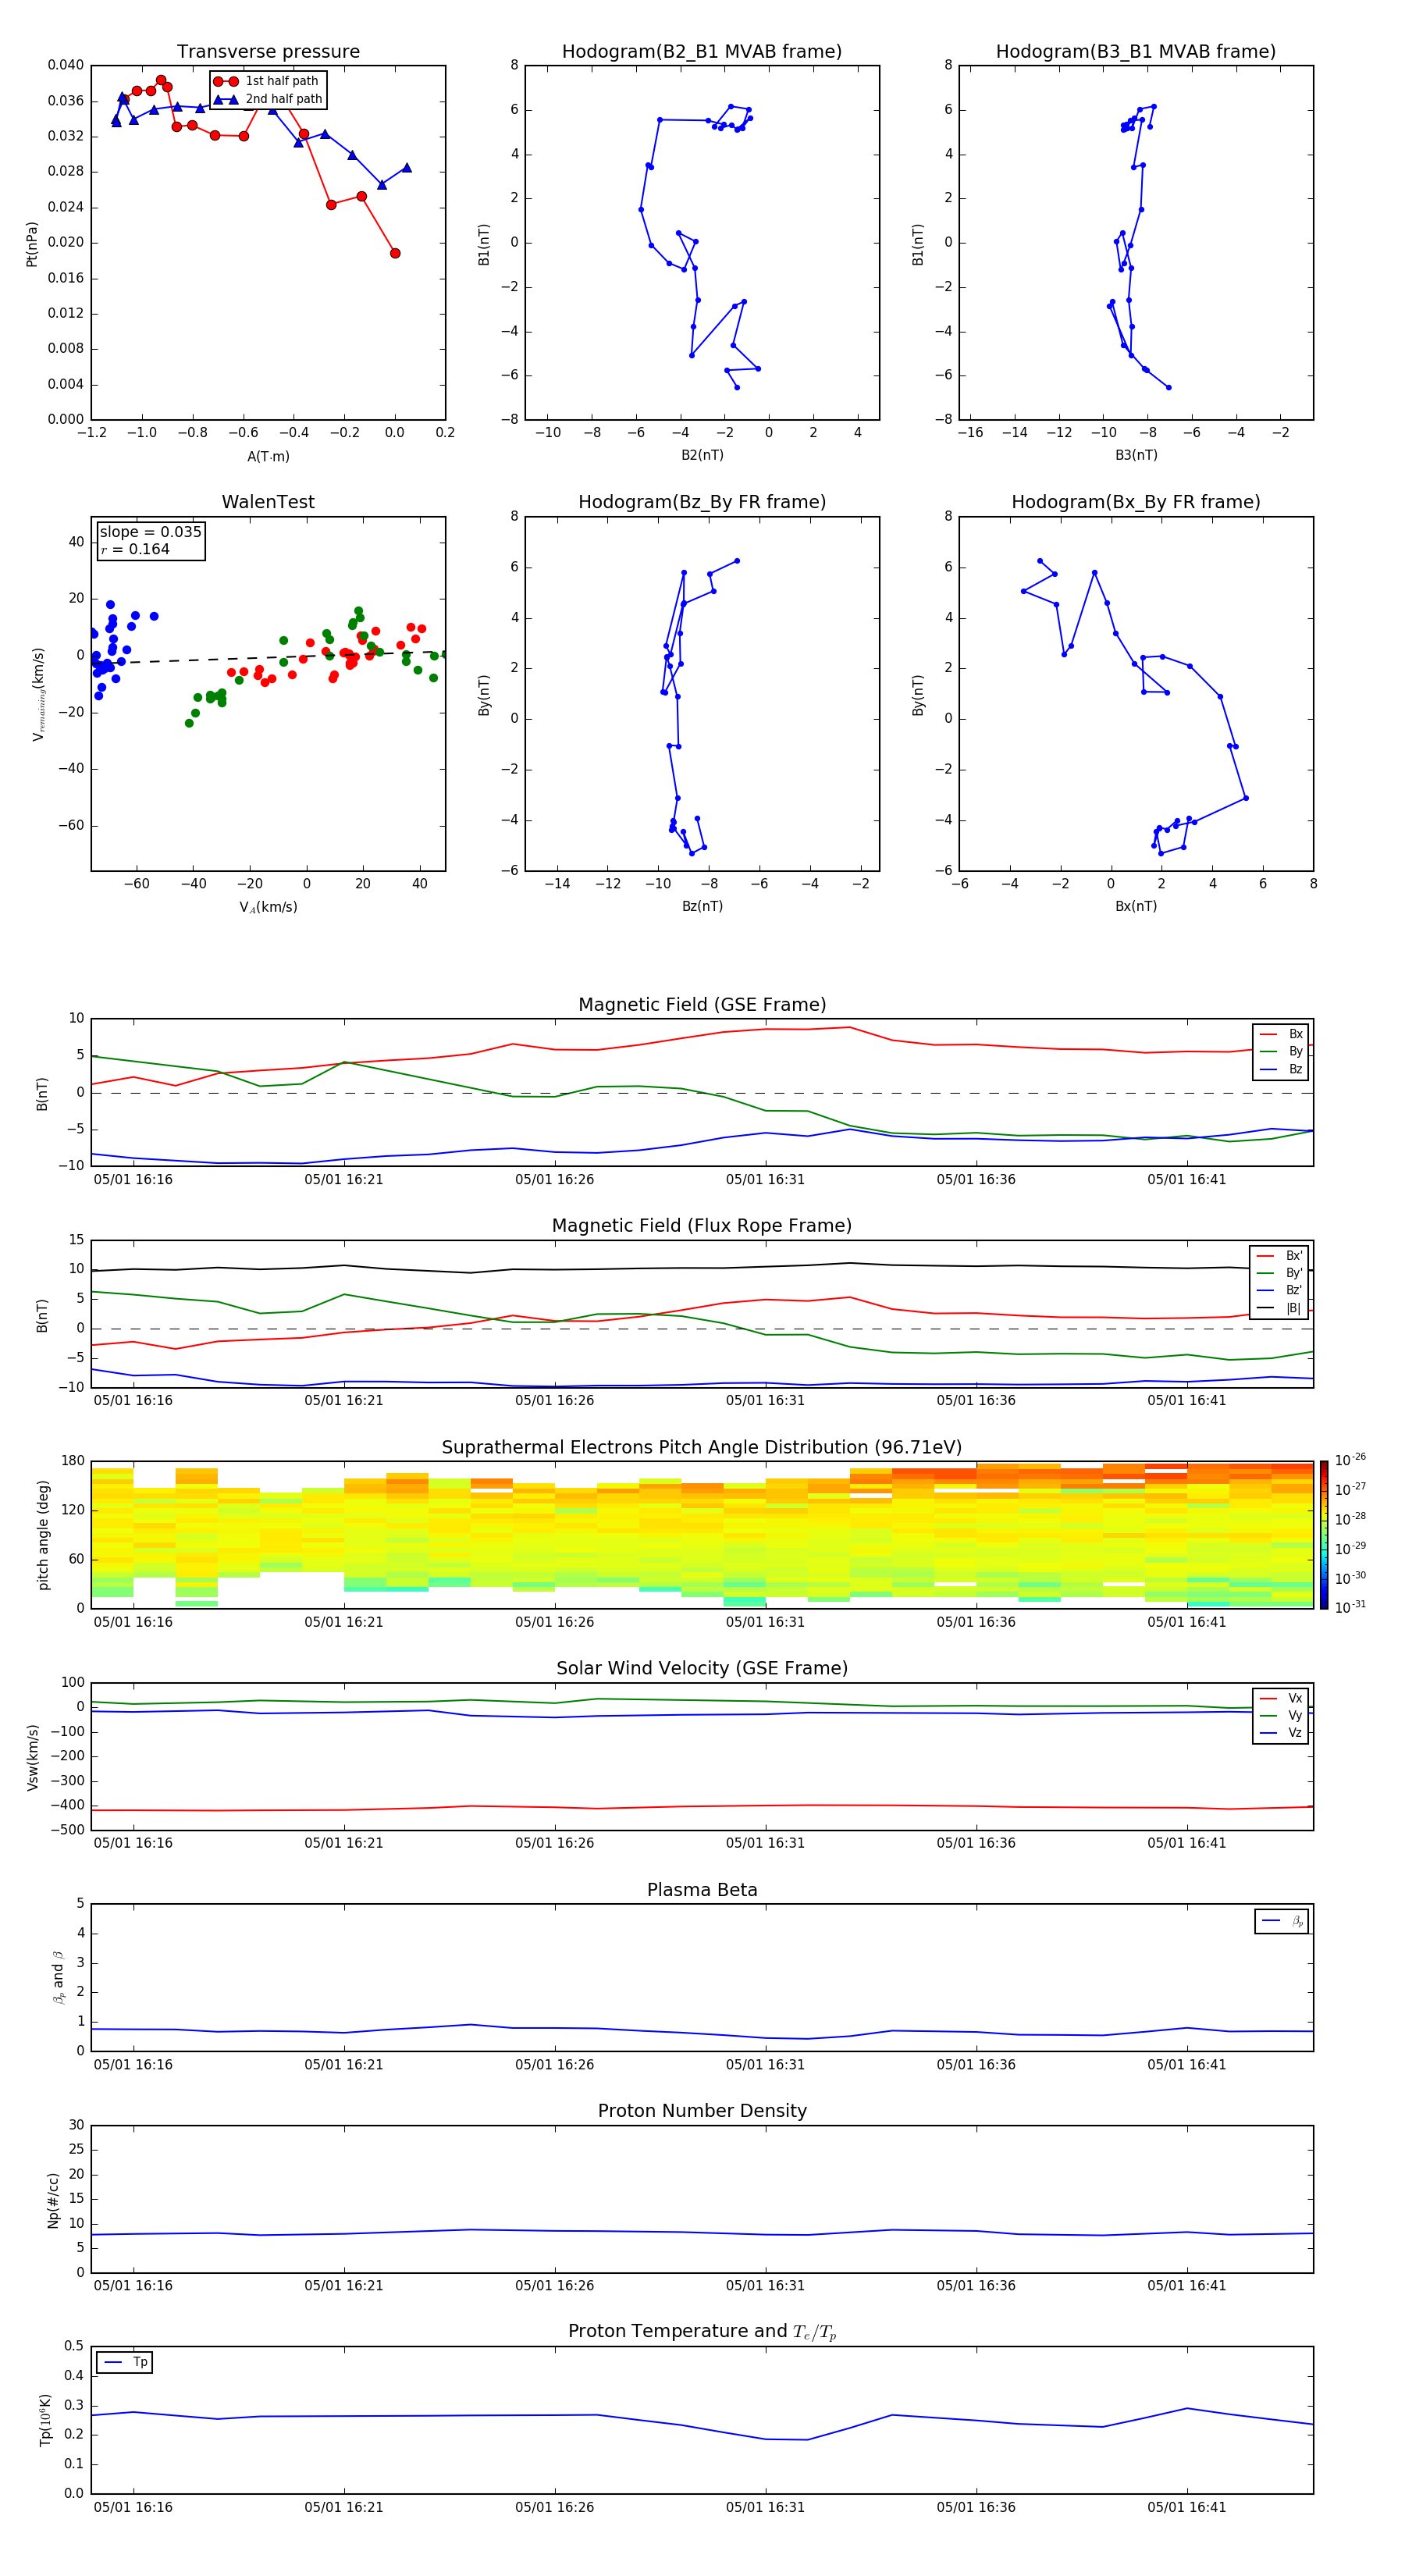Click '2nd half path' legend entry

(268, 99)
